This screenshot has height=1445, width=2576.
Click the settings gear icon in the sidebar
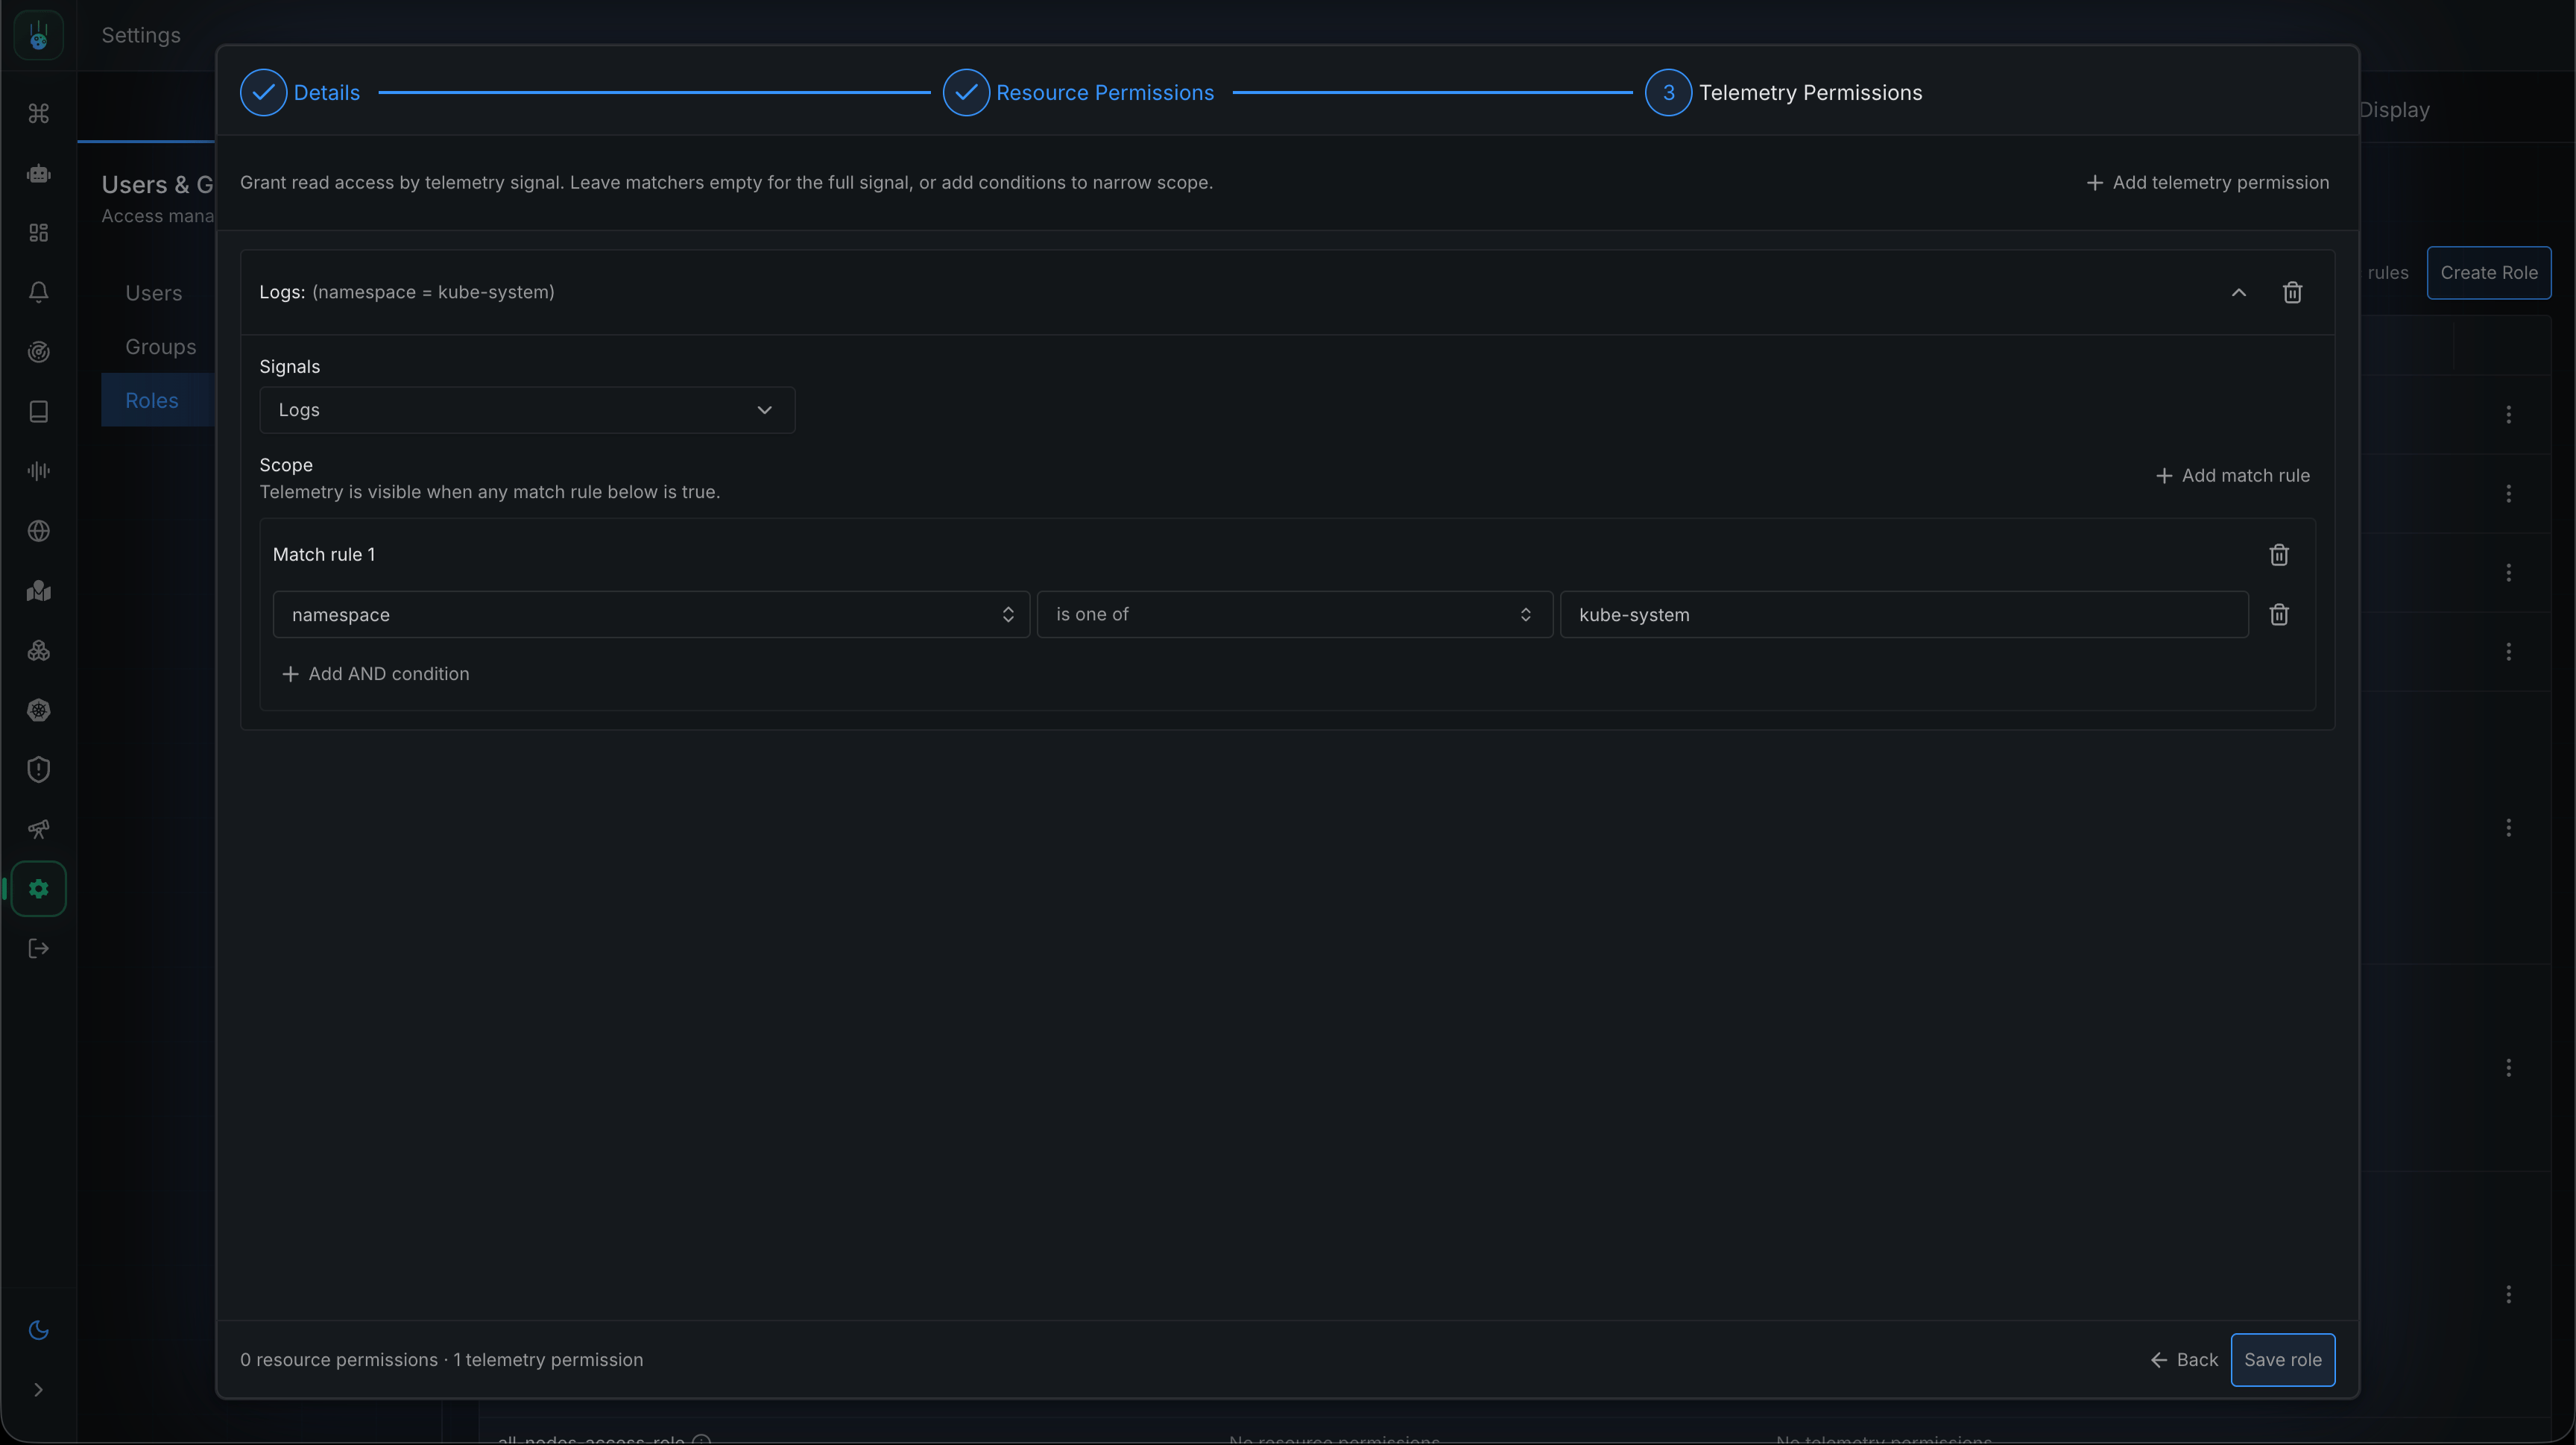(38, 889)
